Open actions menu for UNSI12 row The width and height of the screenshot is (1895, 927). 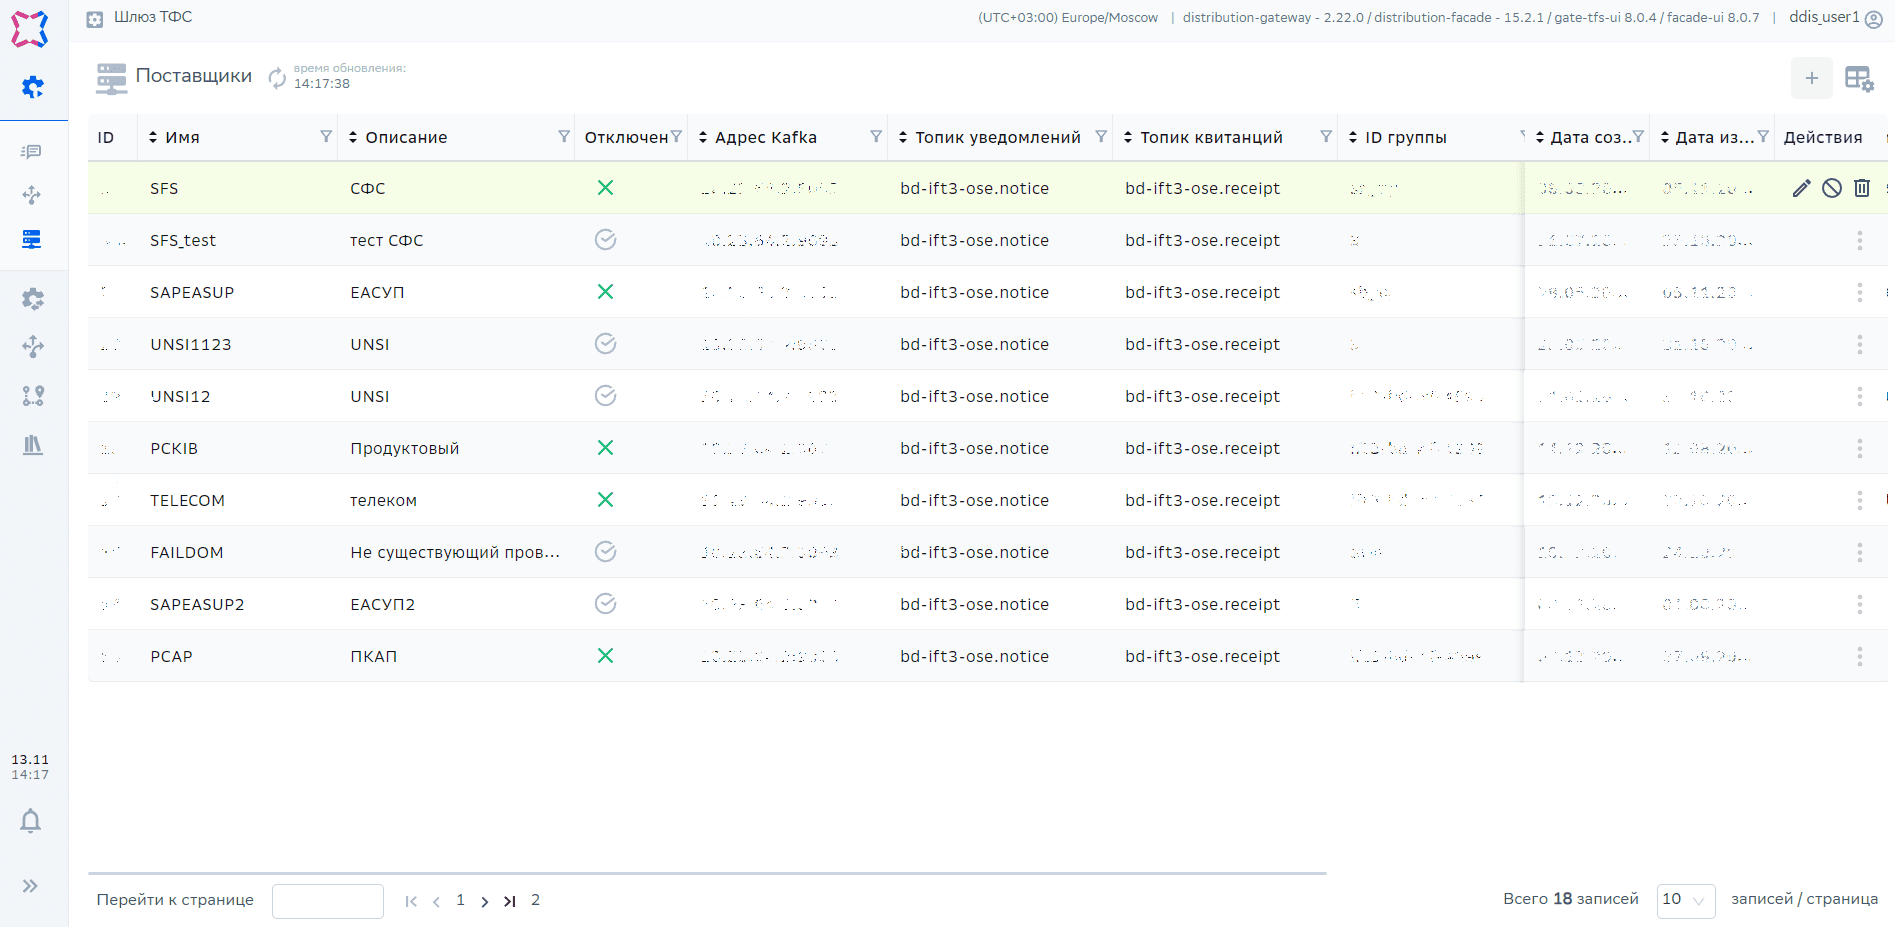click(x=1859, y=396)
